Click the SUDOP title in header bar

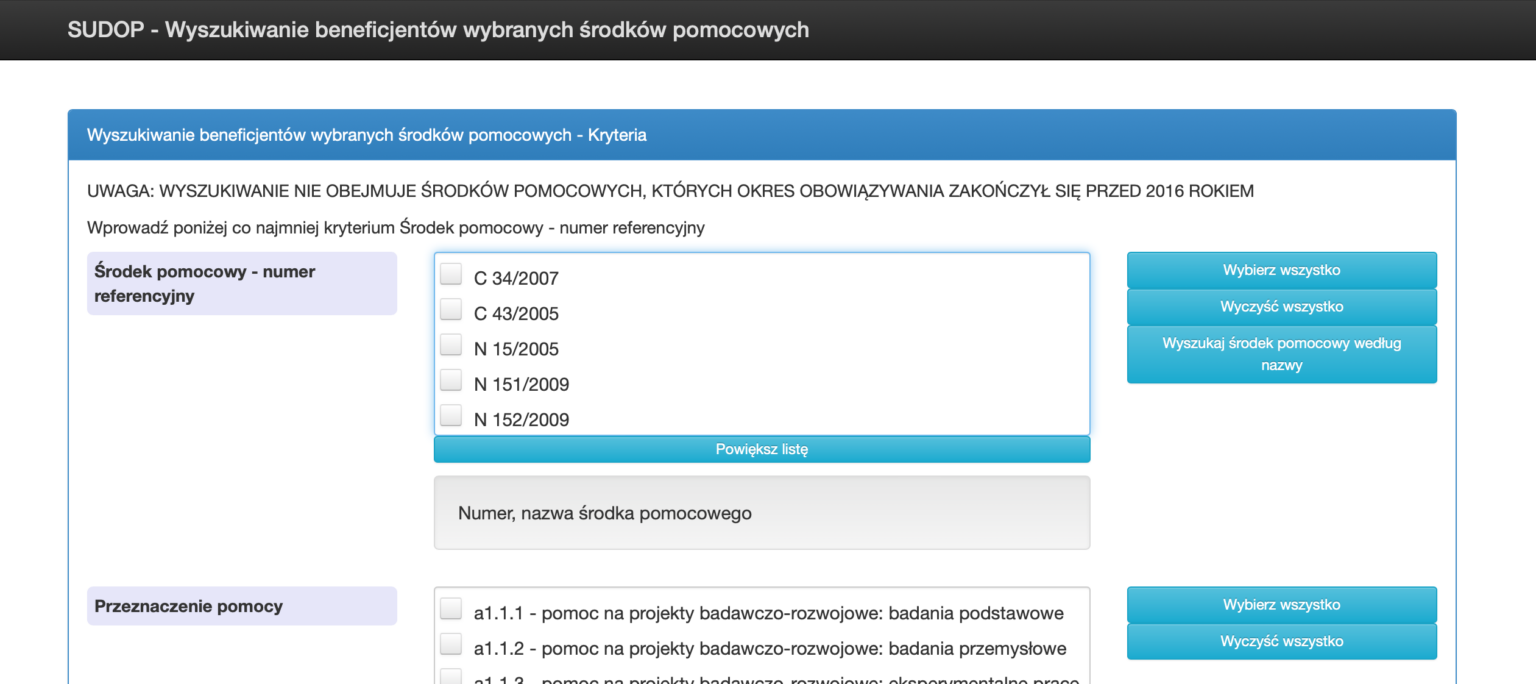click(x=437, y=29)
